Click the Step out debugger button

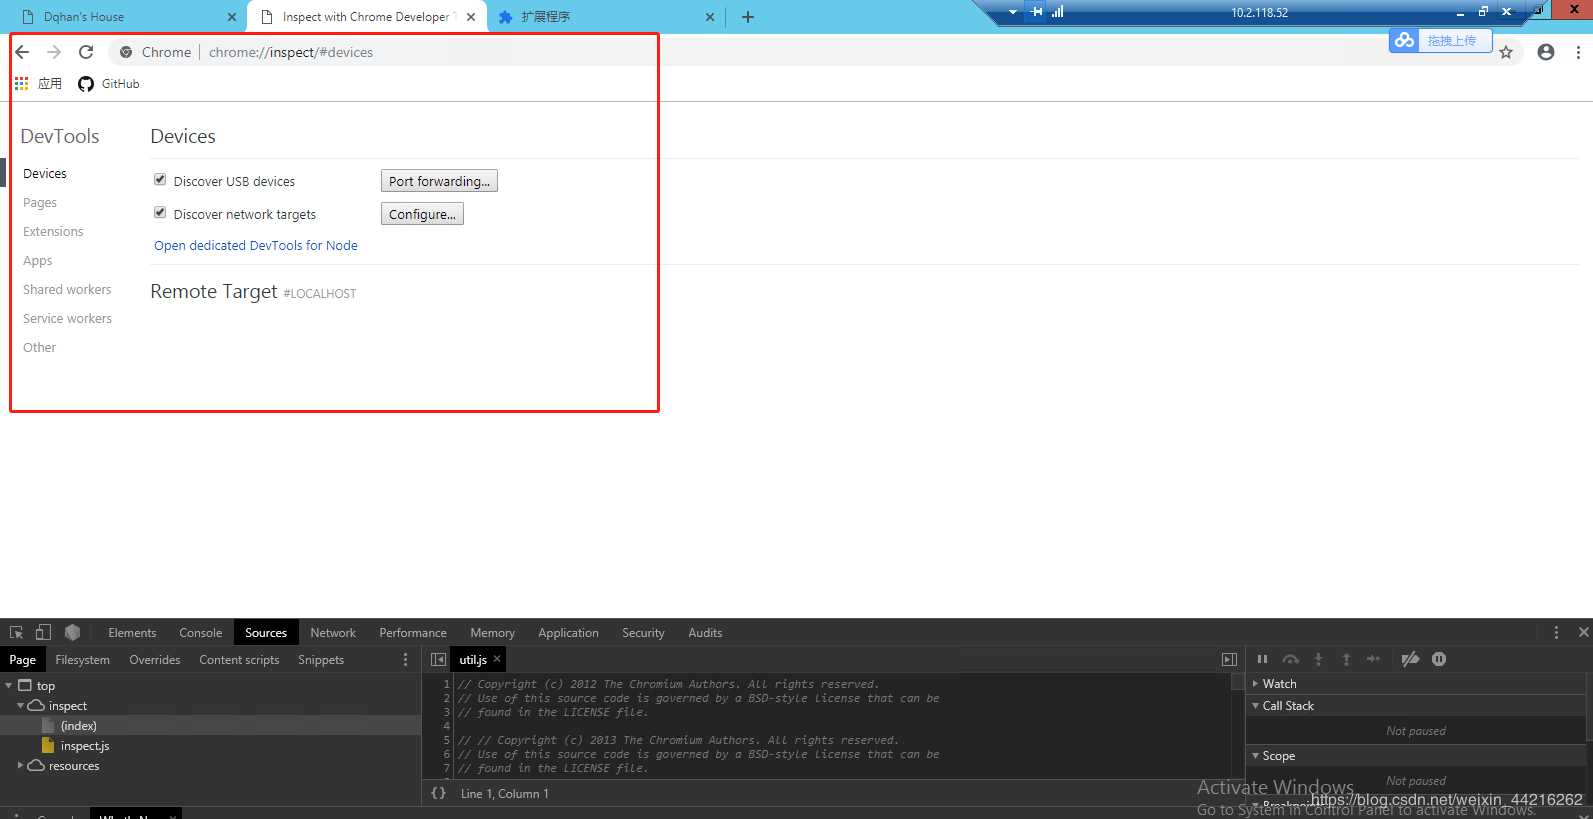(1346, 659)
